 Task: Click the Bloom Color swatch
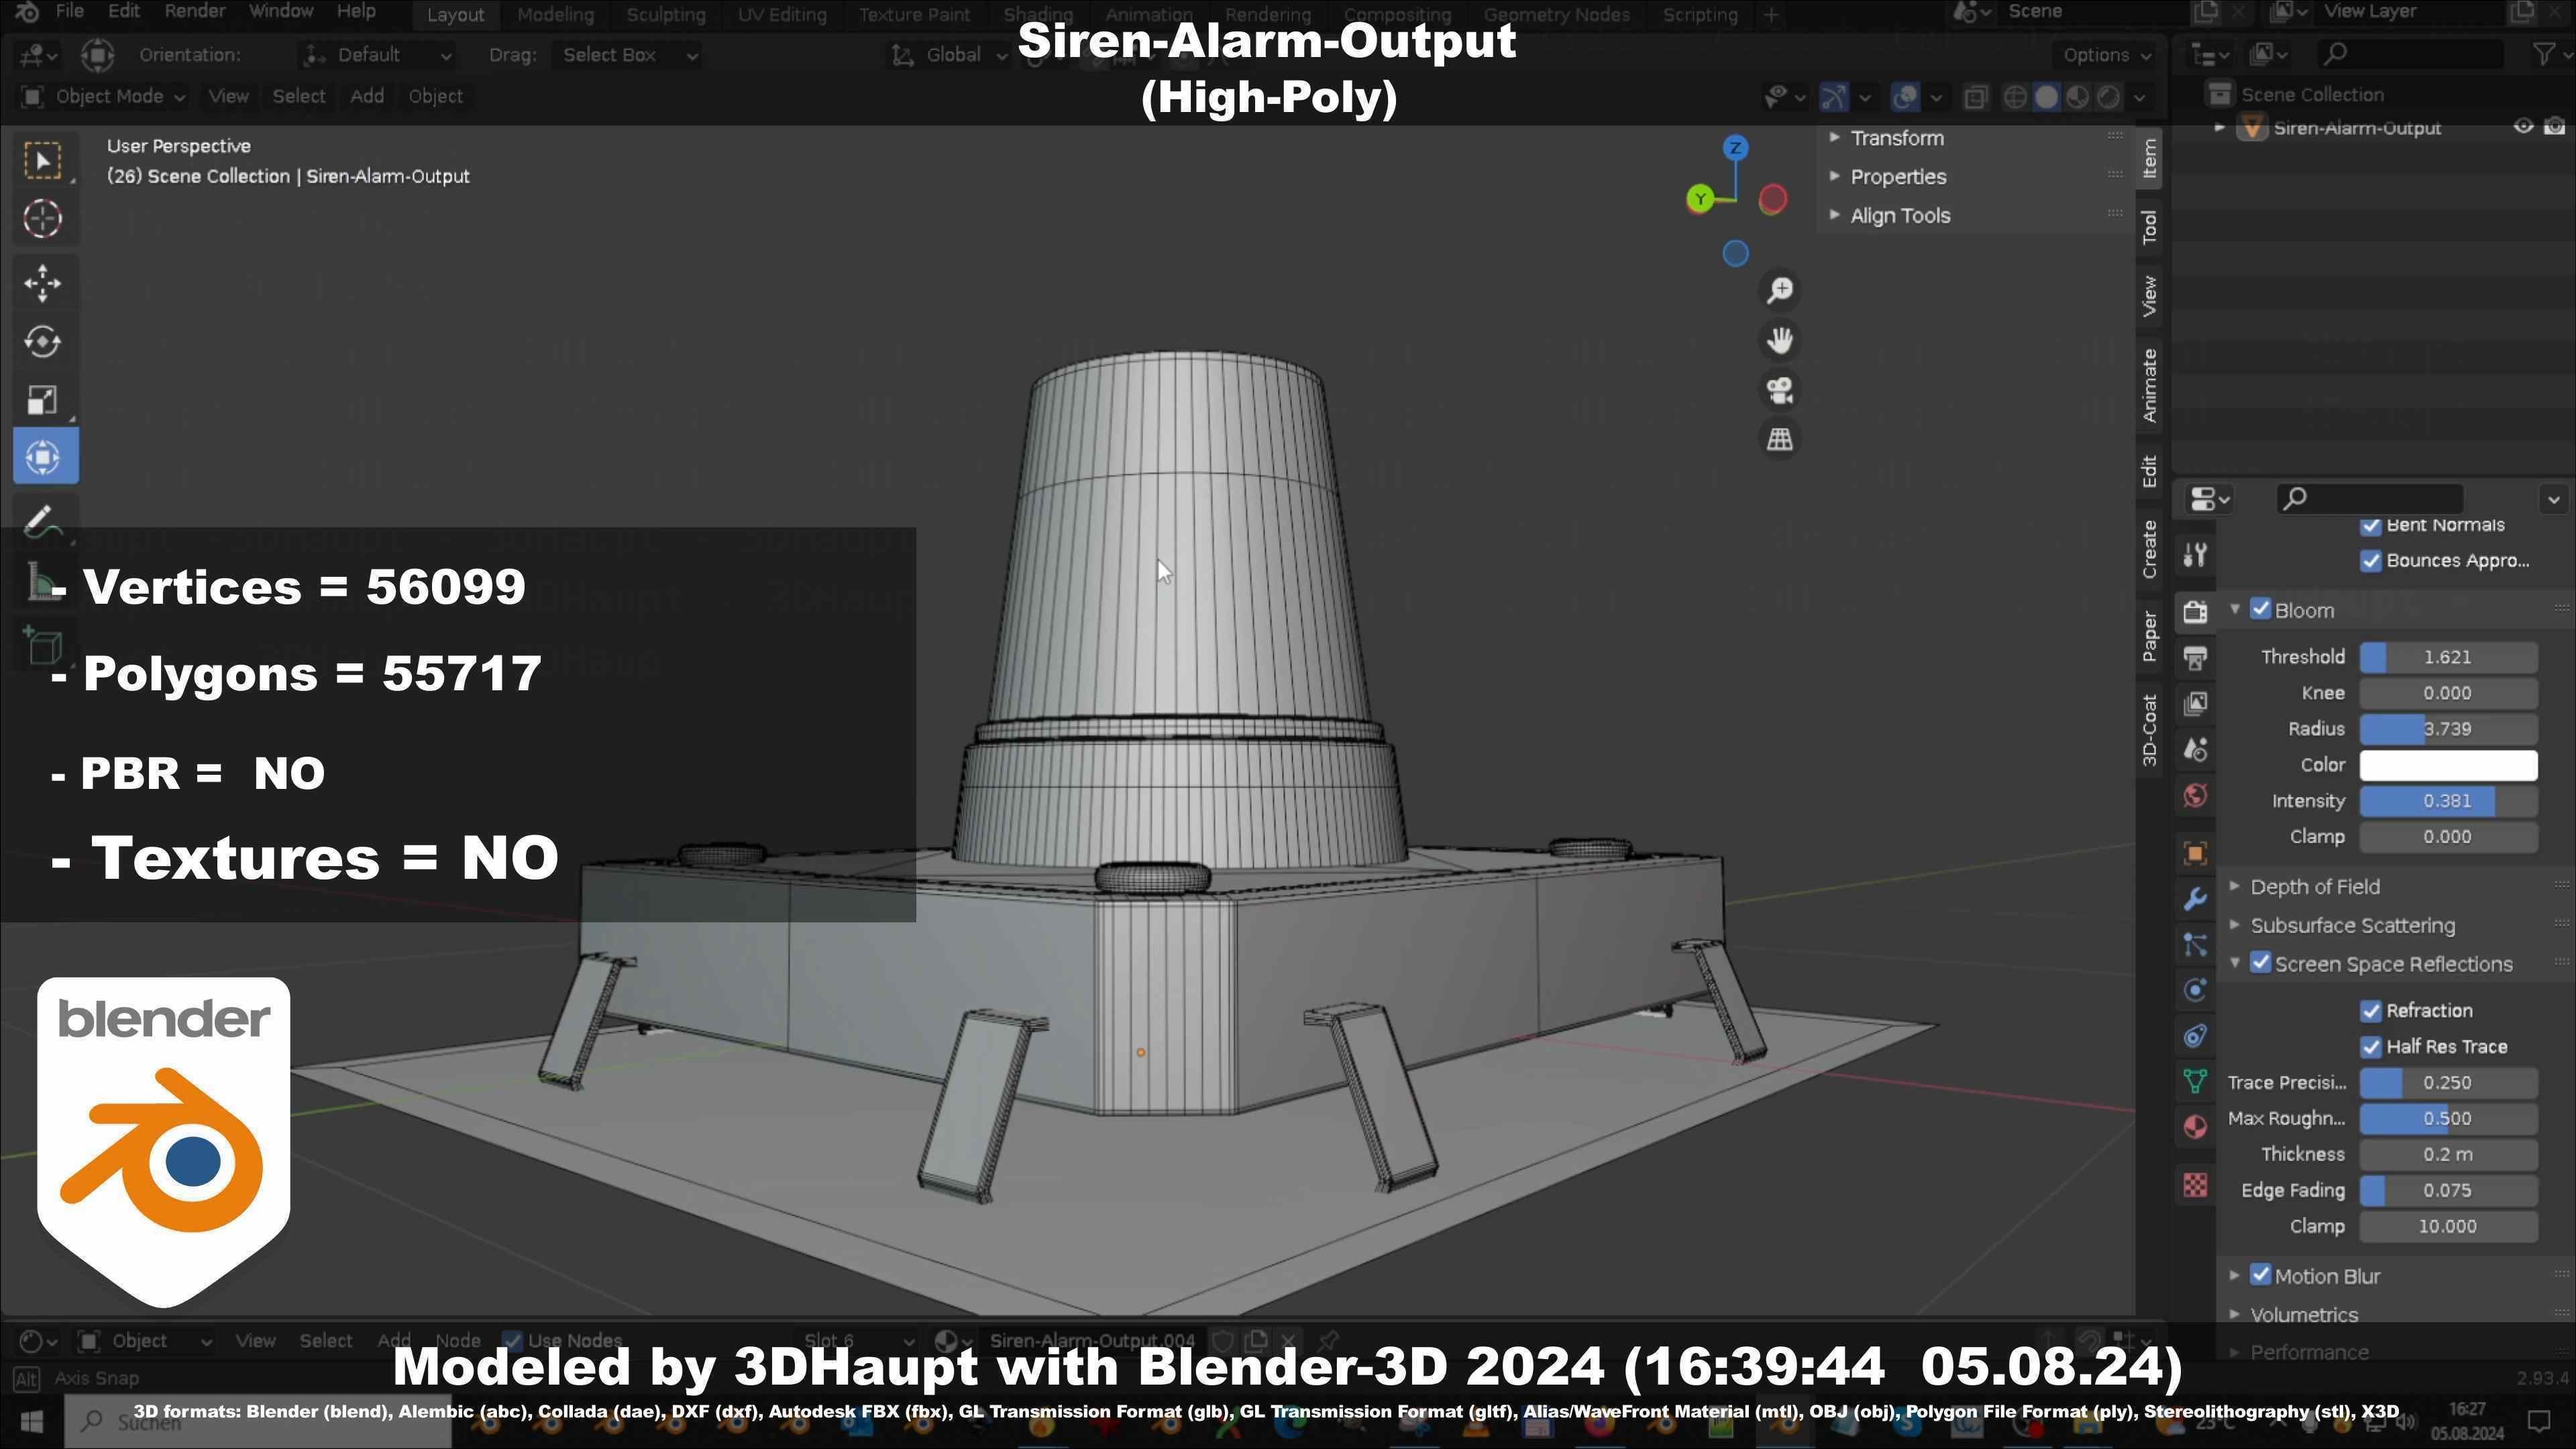[x=2448, y=765]
